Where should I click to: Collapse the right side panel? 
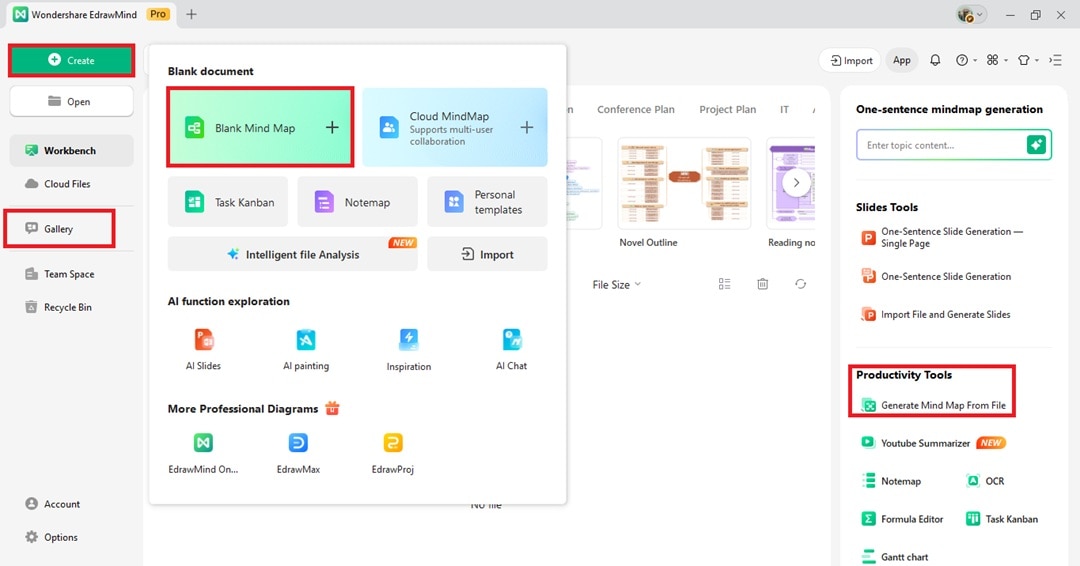(1055, 61)
